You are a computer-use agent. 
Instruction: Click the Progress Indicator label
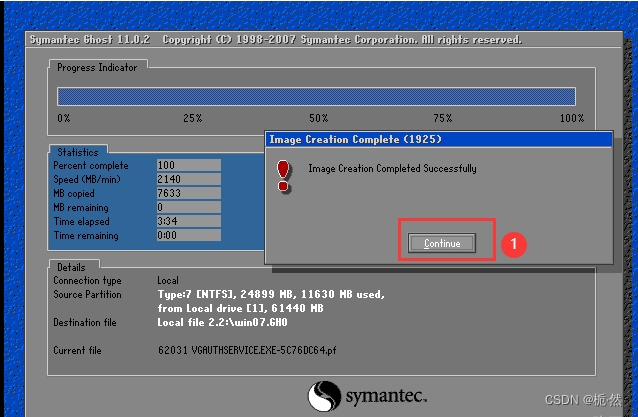tap(97, 68)
